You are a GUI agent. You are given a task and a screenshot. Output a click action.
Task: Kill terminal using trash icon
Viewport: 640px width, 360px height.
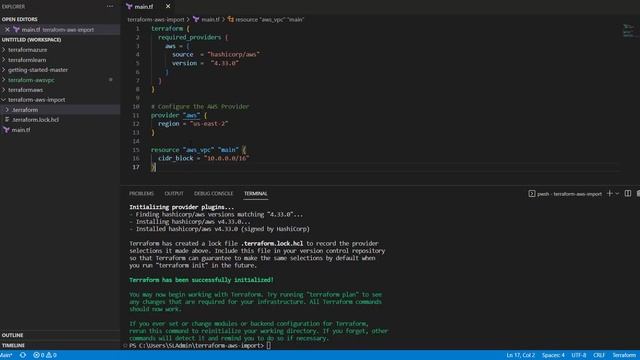pos(638,193)
